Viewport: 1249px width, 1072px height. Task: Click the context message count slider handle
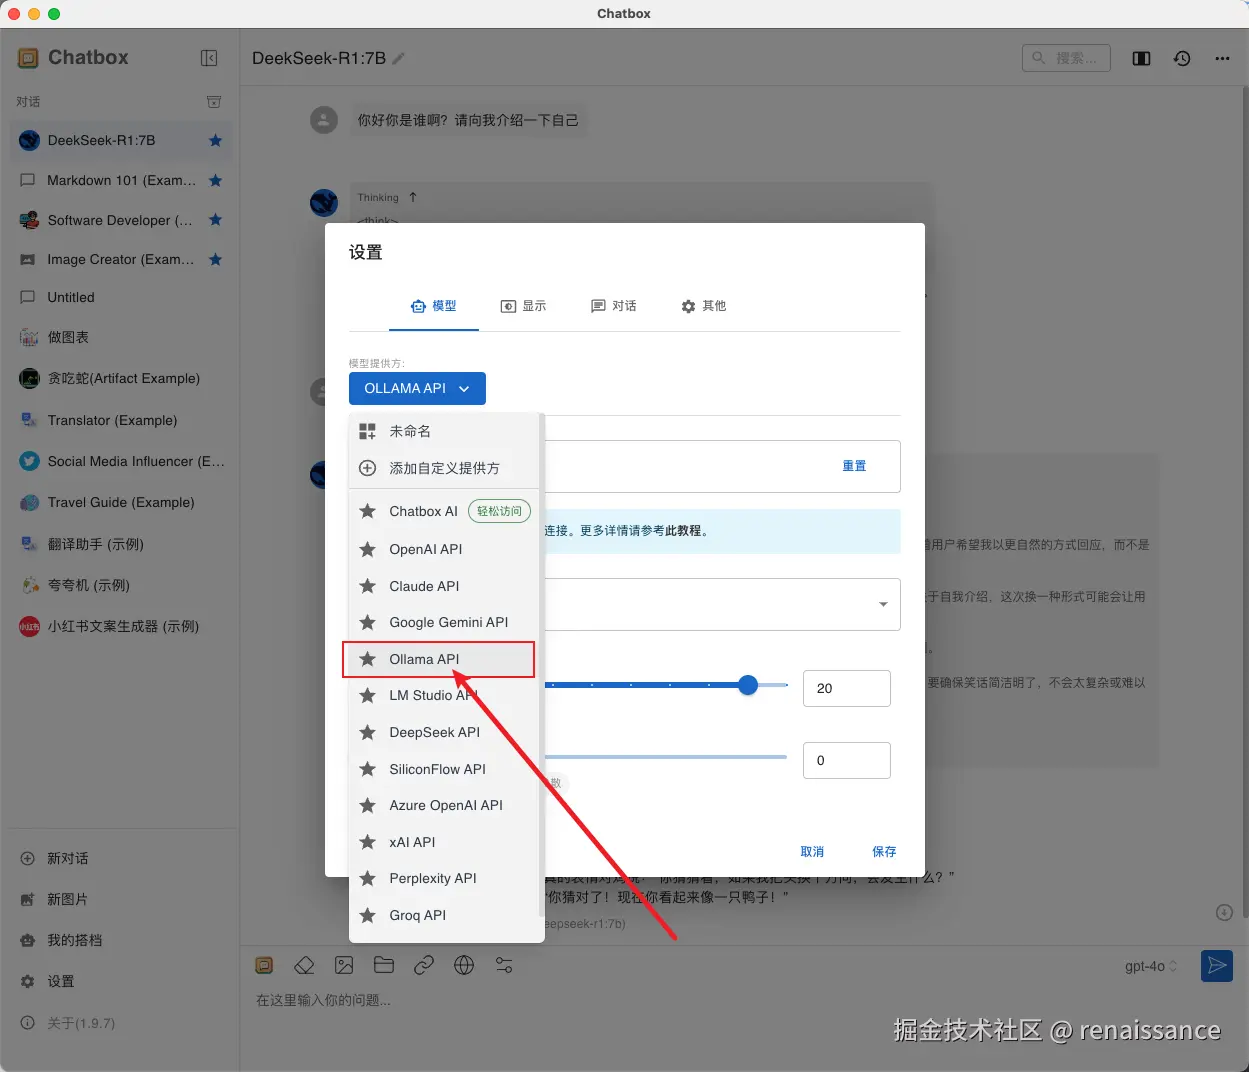(x=748, y=685)
